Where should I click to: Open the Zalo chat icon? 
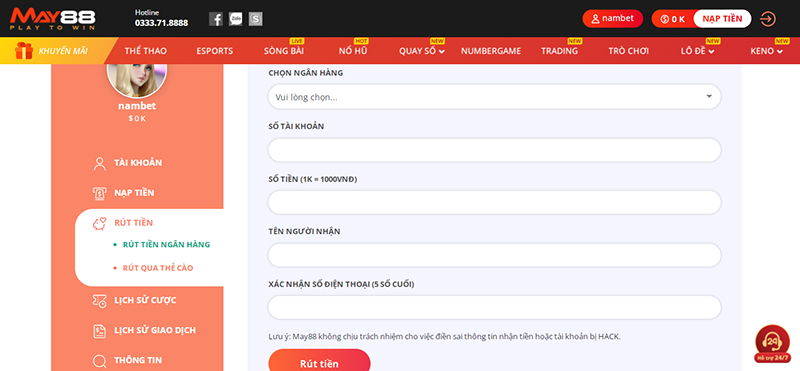point(236,19)
